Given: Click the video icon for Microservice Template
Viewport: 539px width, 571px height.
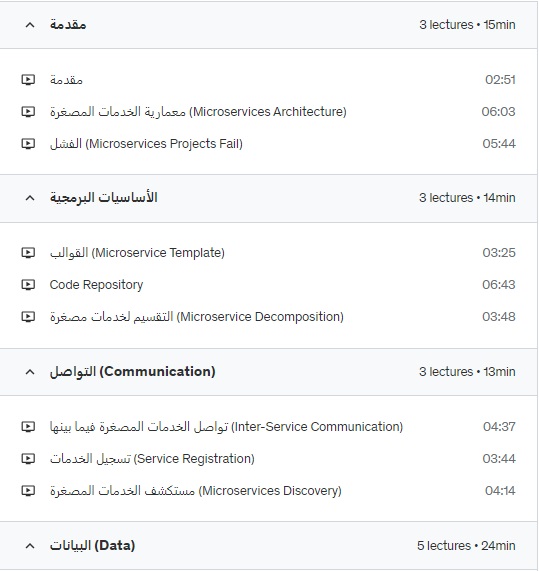Looking at the screenshot, I should tap(28, 252).
